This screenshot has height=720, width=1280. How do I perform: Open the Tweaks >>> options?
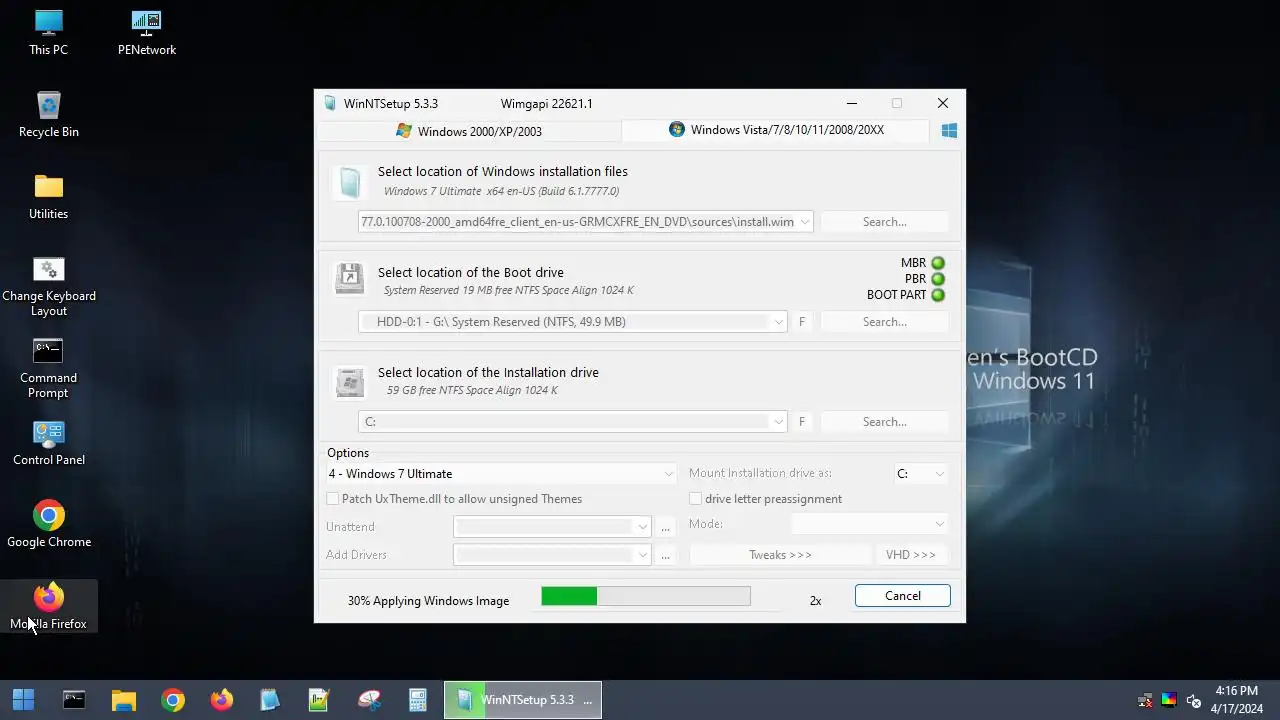pyautogui.click(x=780, y=555)
